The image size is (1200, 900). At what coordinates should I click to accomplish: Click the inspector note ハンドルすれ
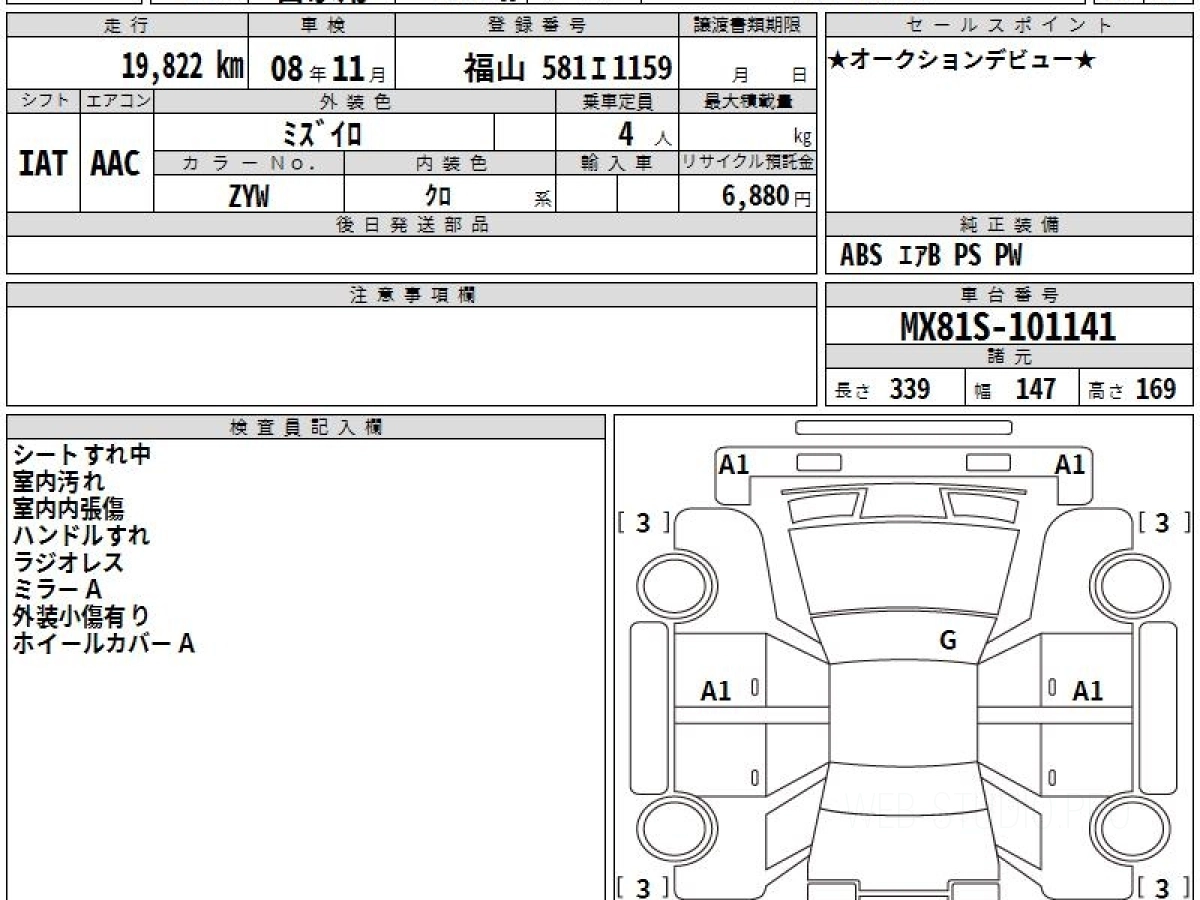pos(81,535)
